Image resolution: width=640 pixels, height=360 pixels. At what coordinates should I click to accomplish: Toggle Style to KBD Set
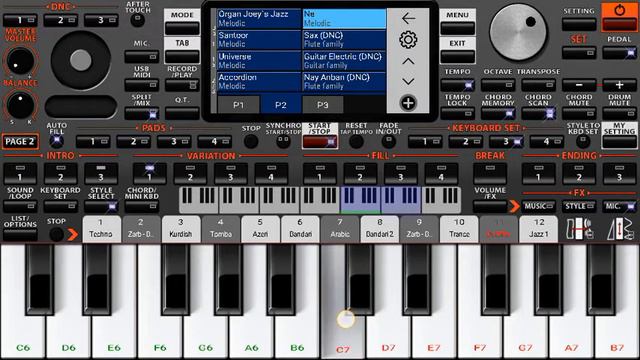(583, 142)
